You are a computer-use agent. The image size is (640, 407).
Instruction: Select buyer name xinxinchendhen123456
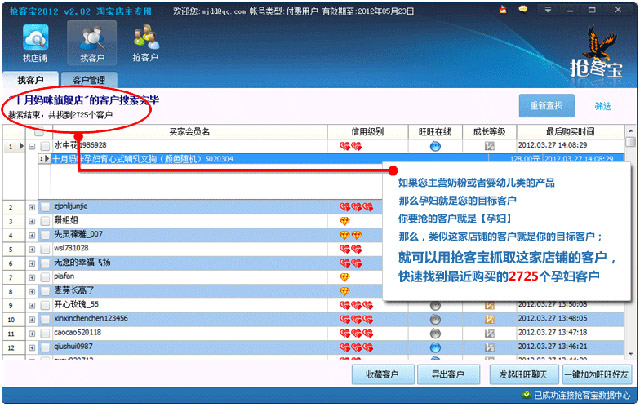[91, 318]
